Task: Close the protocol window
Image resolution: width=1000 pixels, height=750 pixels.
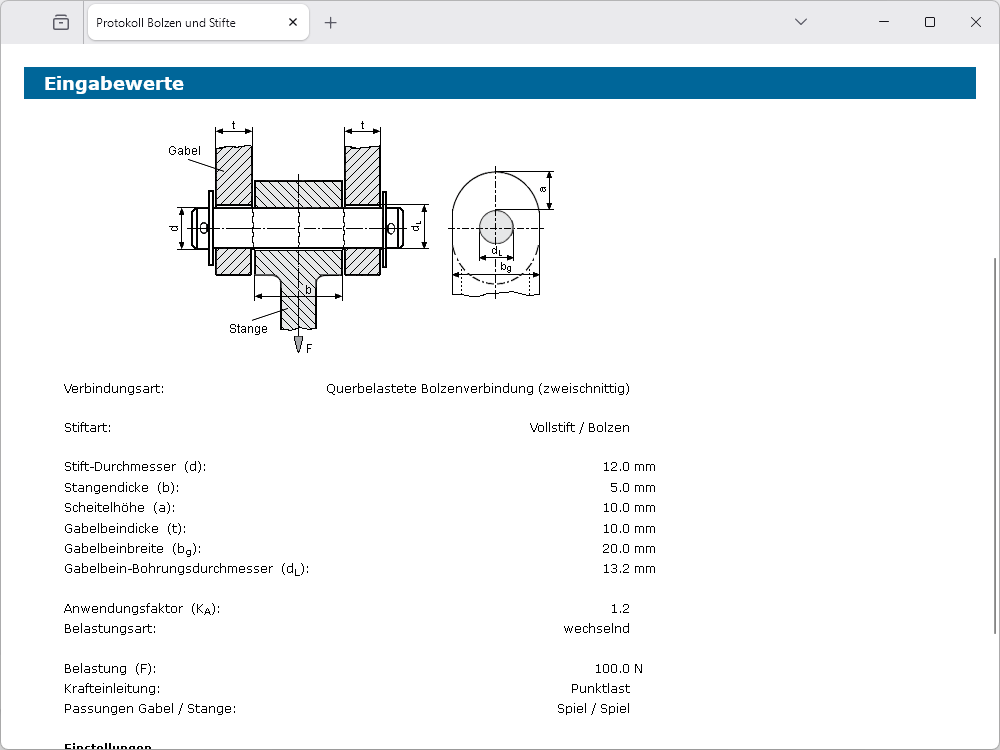Action: 976,22
